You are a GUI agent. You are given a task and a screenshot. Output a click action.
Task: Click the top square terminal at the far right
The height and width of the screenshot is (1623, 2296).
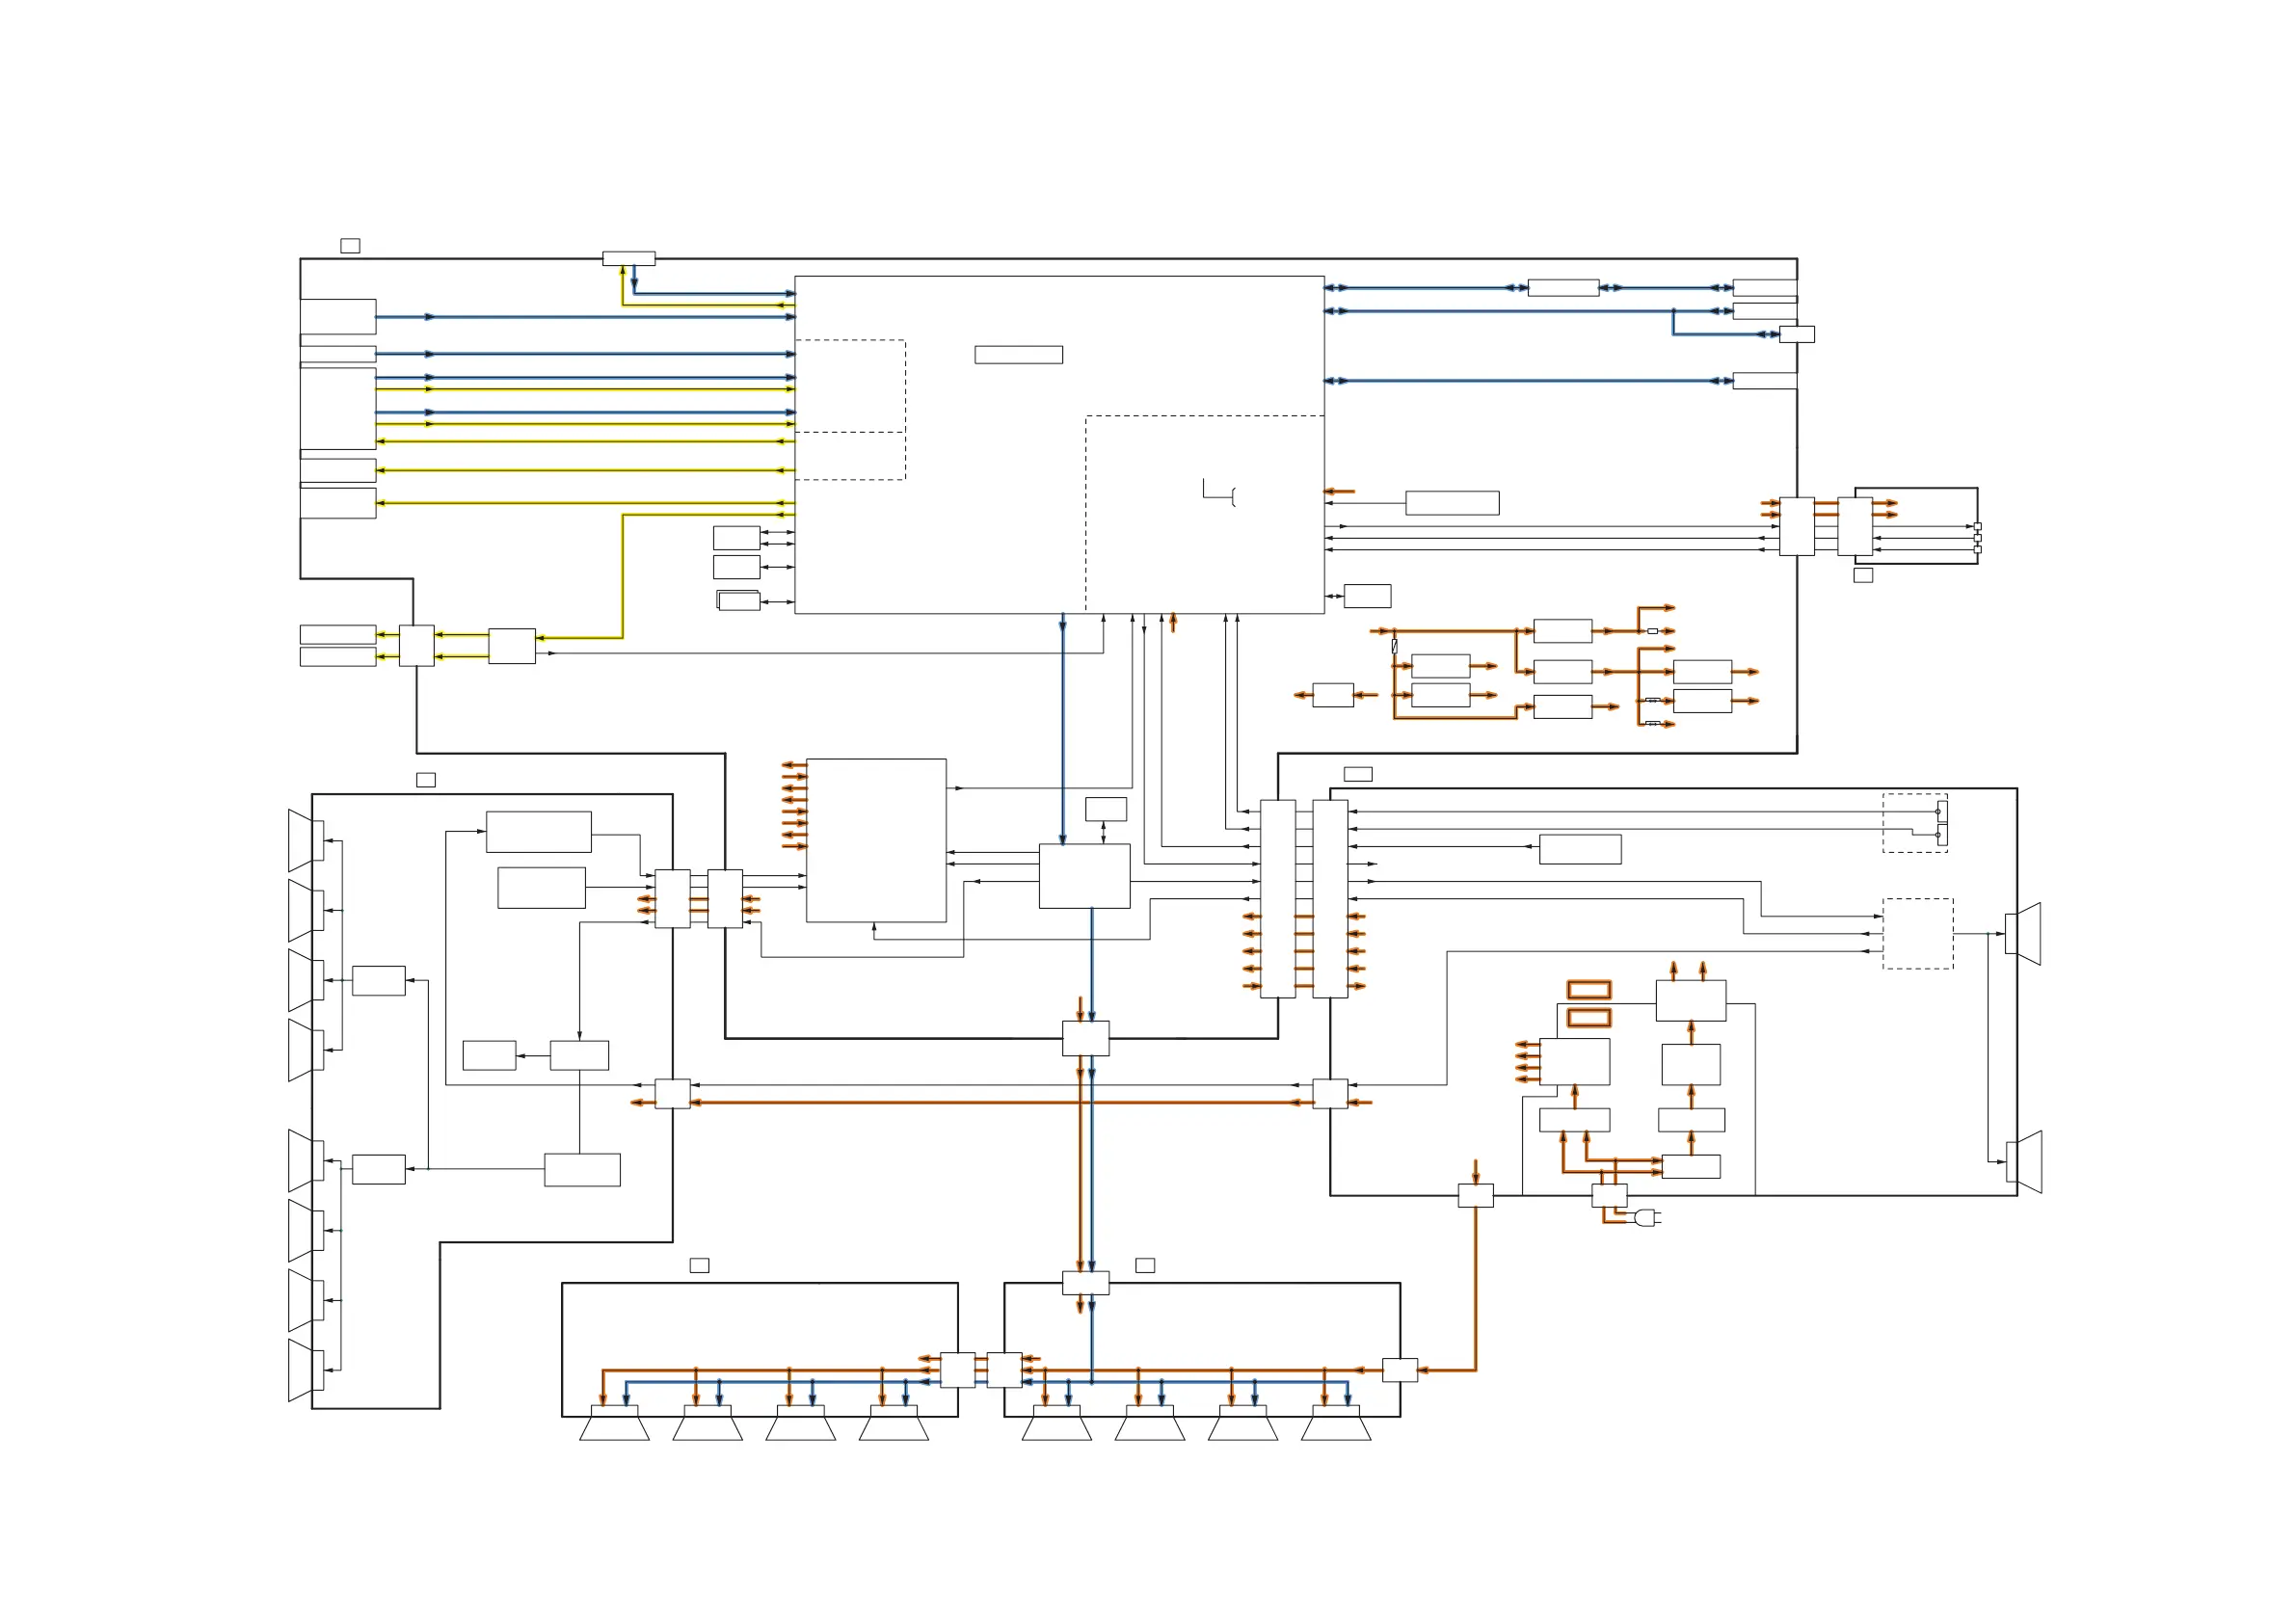click(x=1977, y=527)
